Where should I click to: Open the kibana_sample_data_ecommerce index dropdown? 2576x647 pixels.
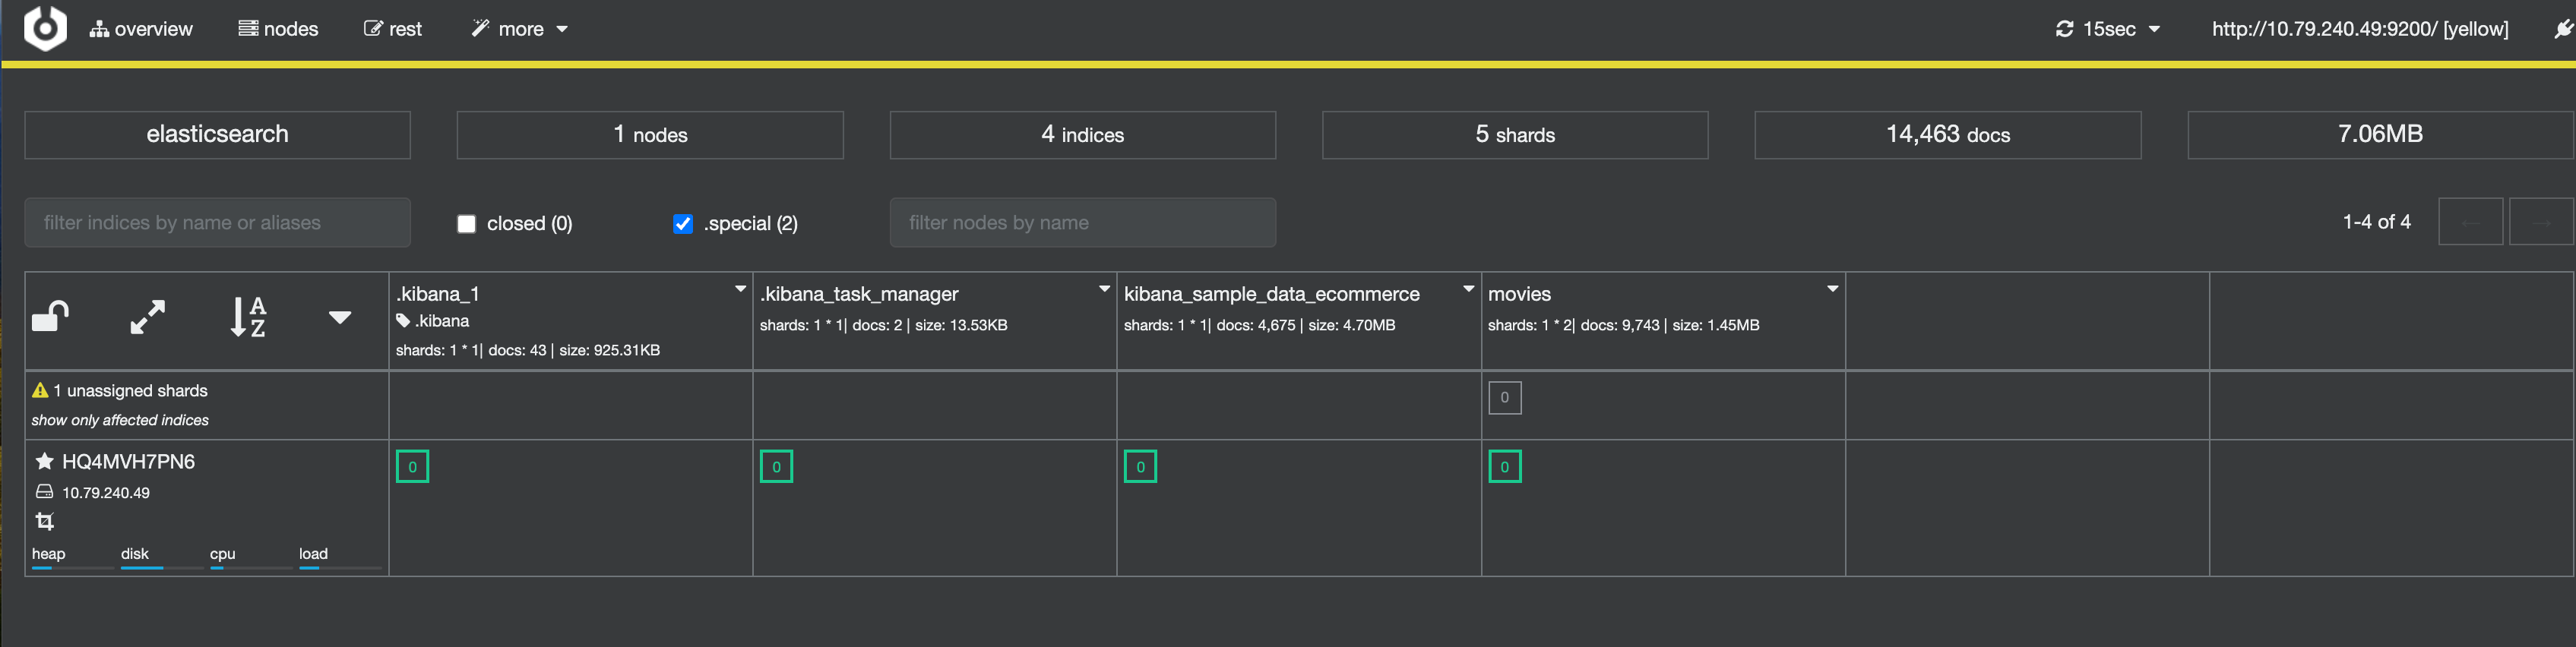[x=1469, y=289]
